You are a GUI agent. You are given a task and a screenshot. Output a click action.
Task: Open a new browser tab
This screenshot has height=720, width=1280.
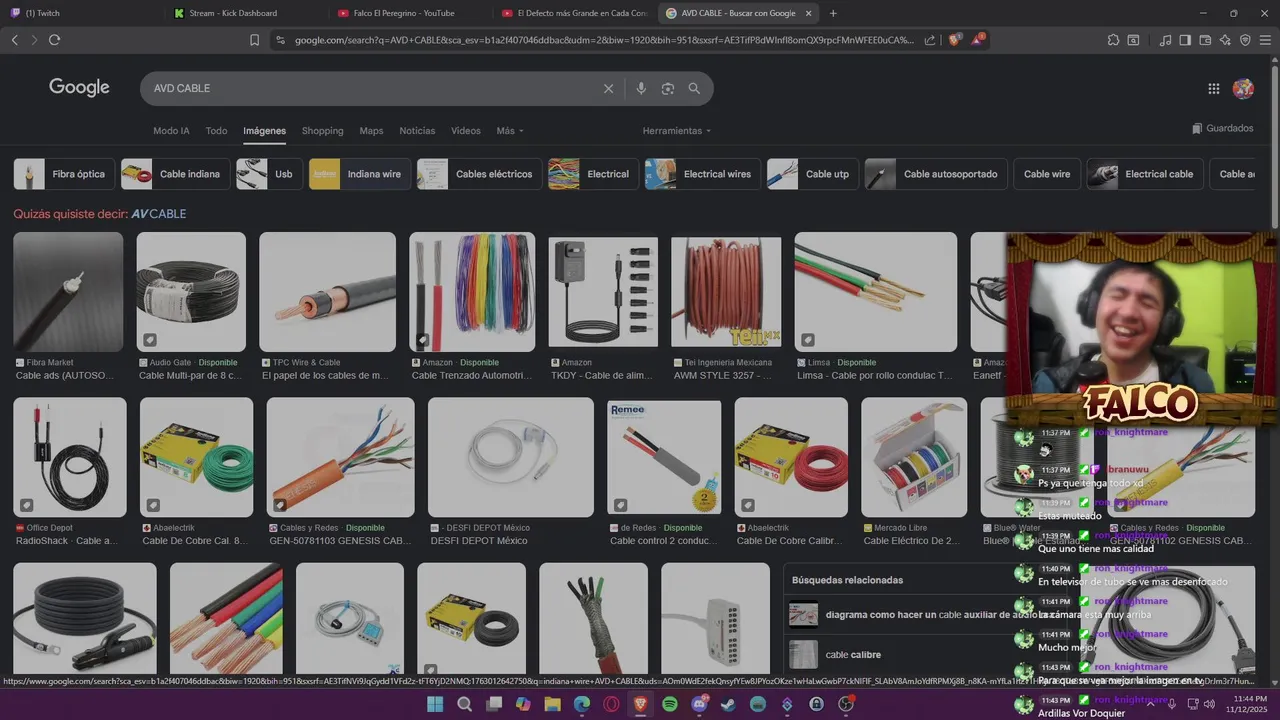coord(833,13)
